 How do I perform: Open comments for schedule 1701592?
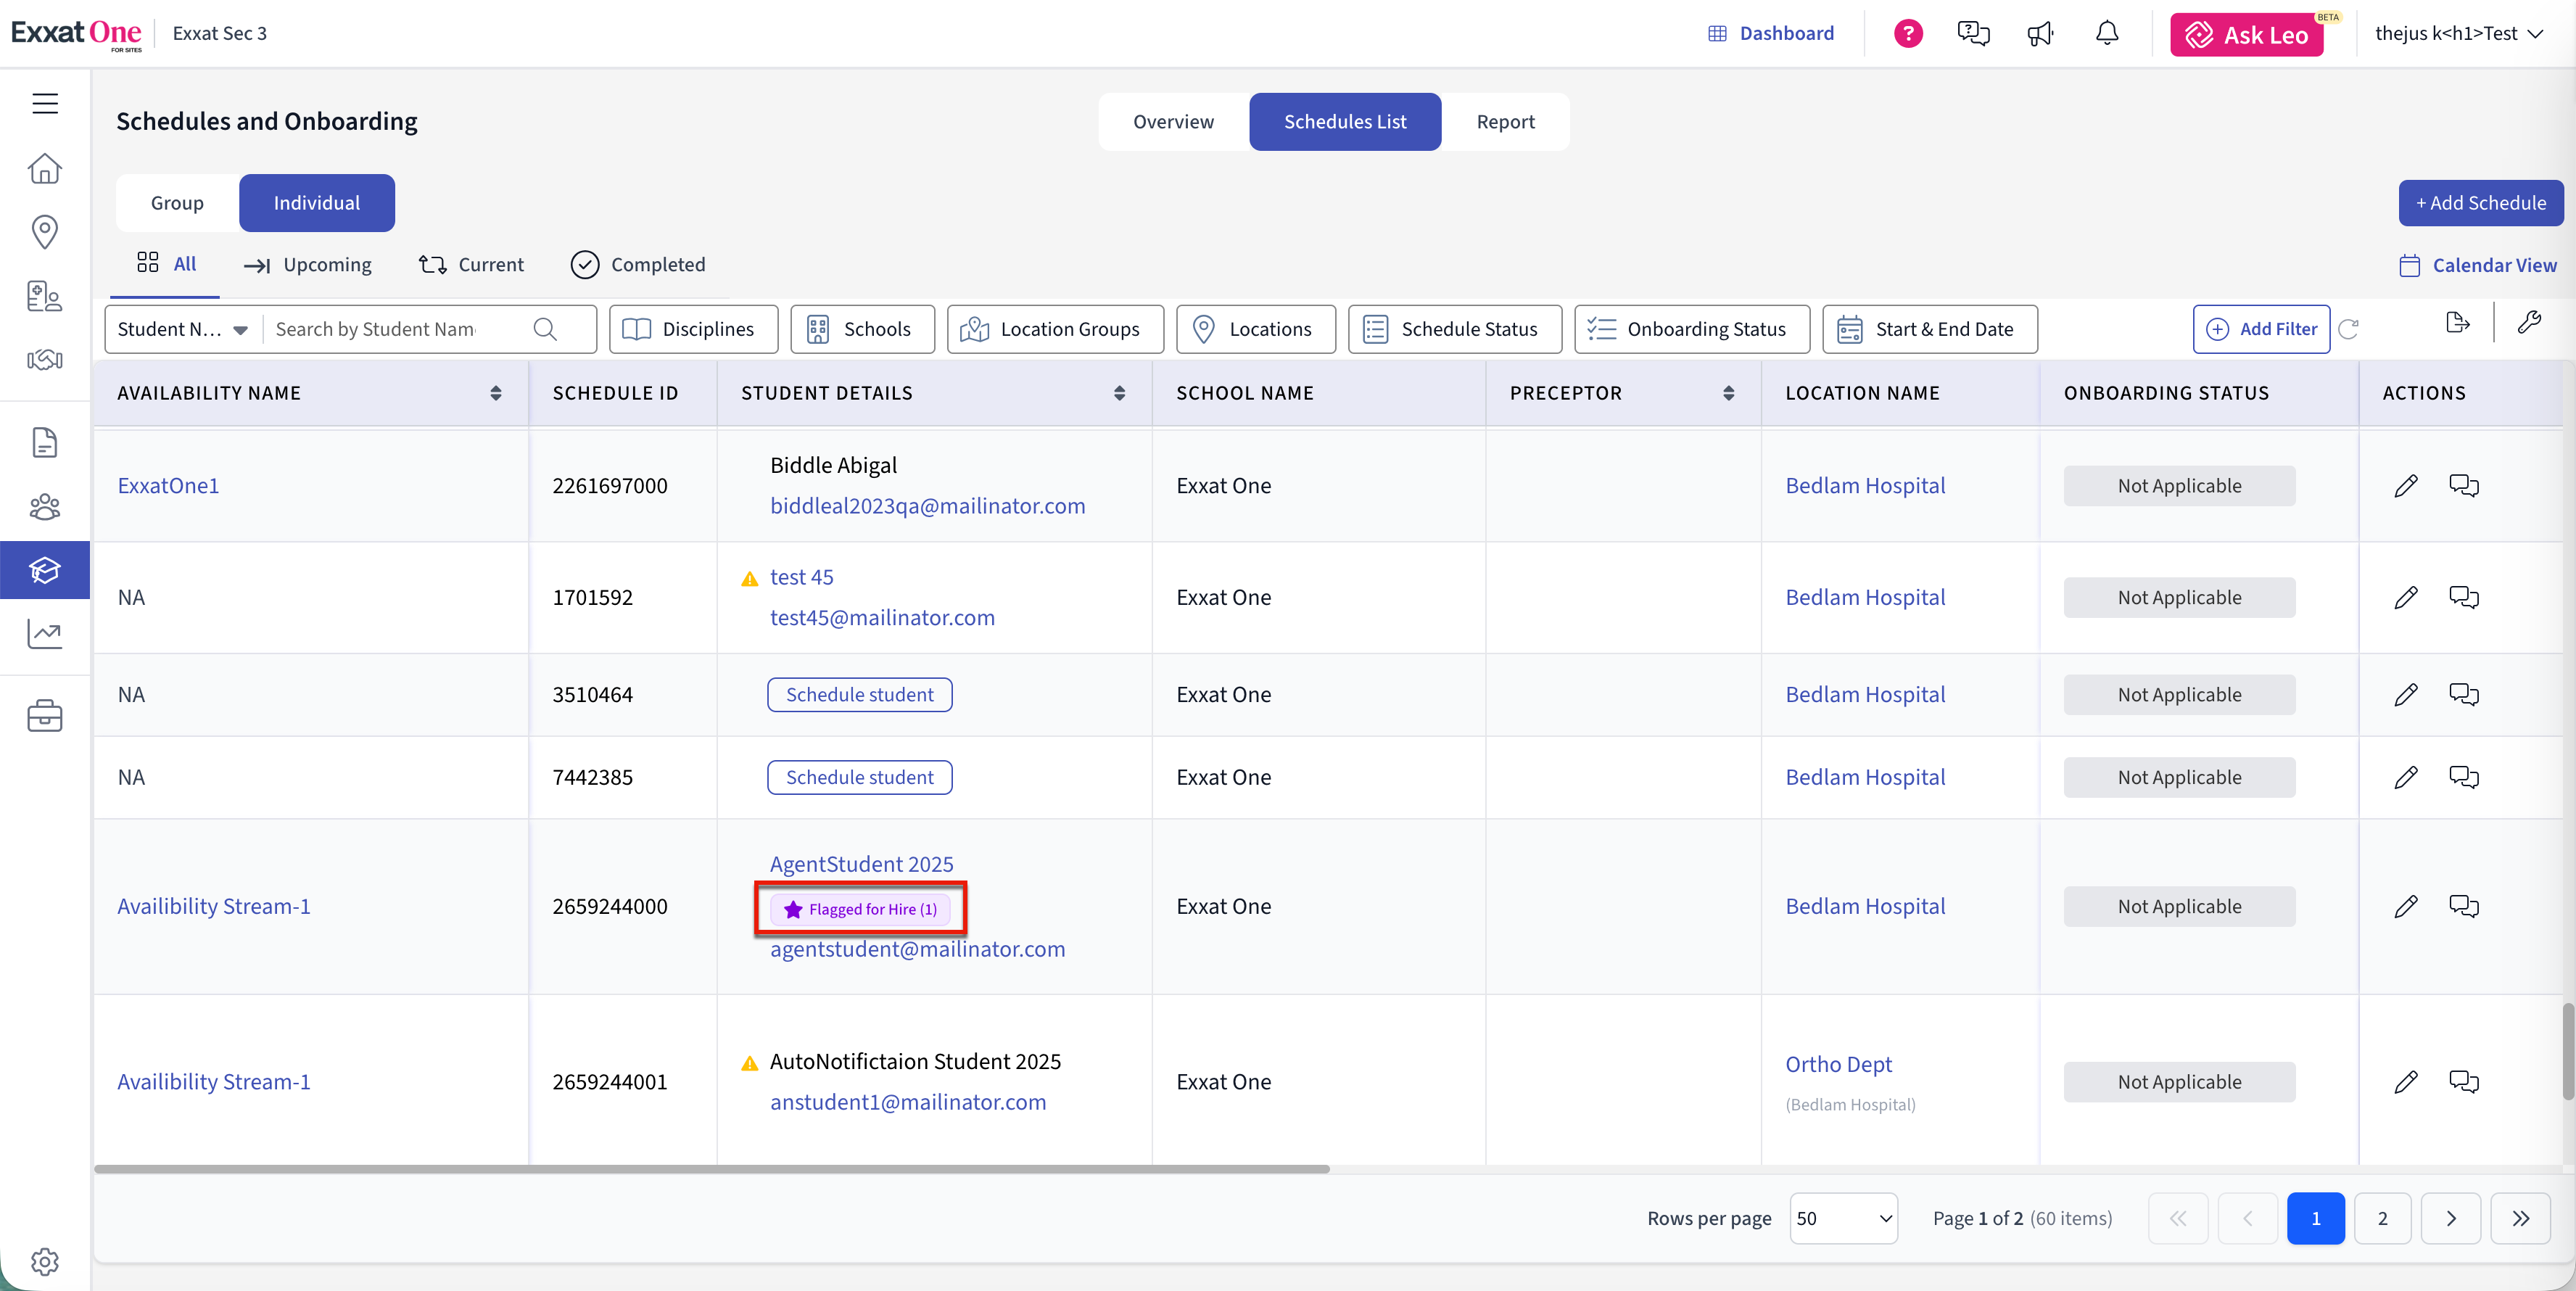[x=2463, y=597]
